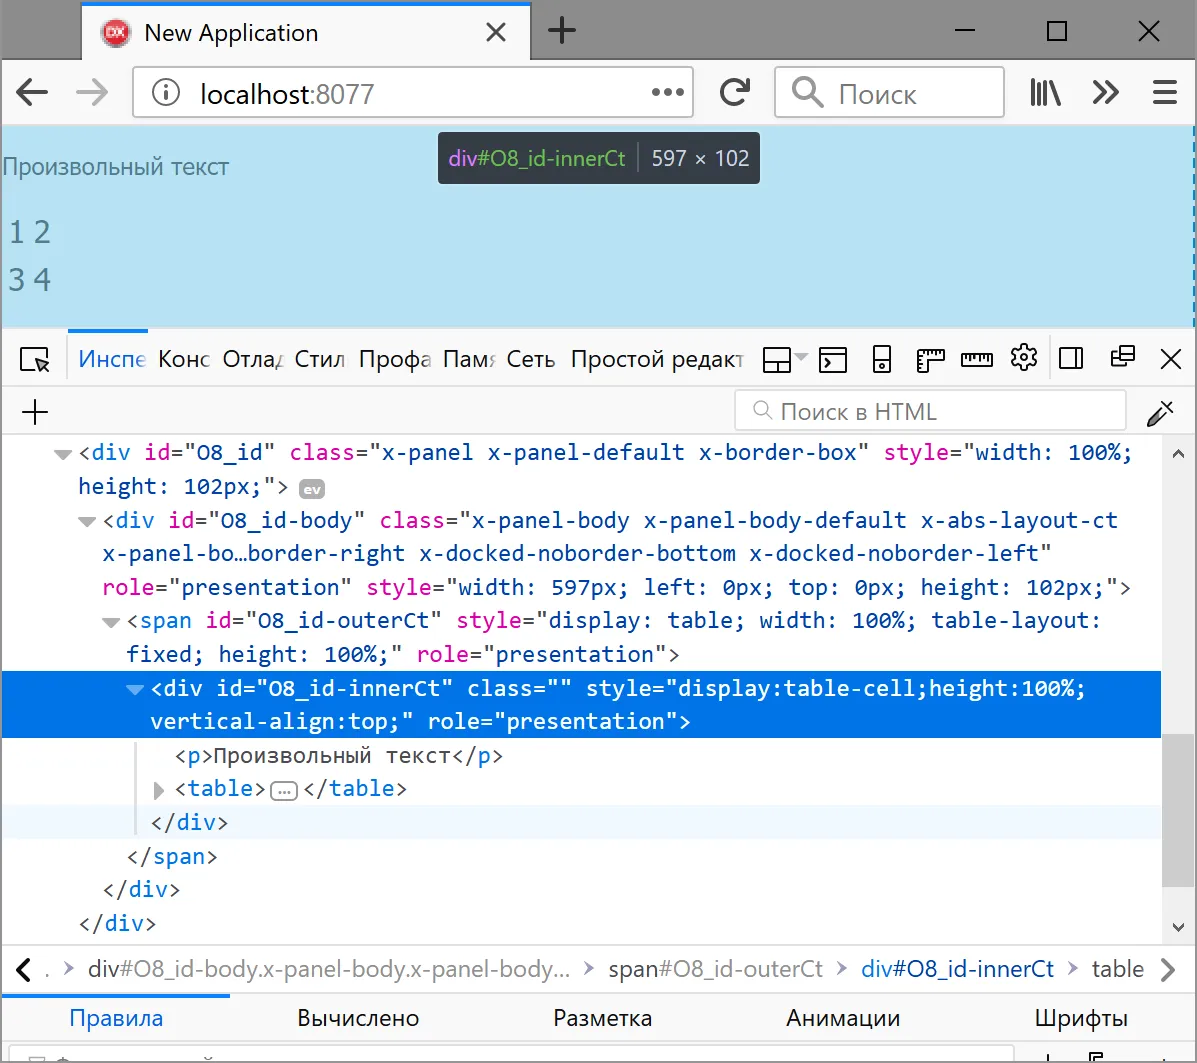The image size is (1197, 1063).
Task: Switch to the Правила tab
Action: [x=116, y=1018]
